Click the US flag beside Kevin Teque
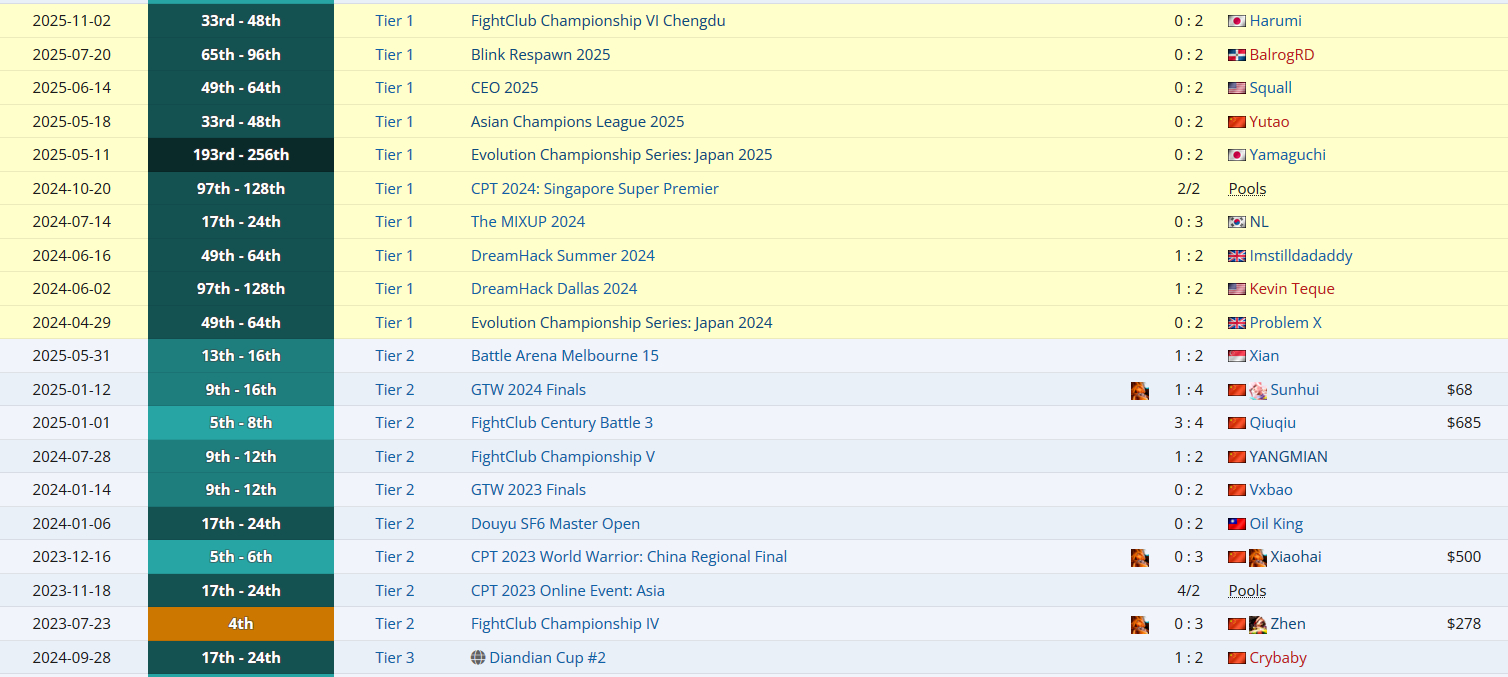 tap(1237, 289)
